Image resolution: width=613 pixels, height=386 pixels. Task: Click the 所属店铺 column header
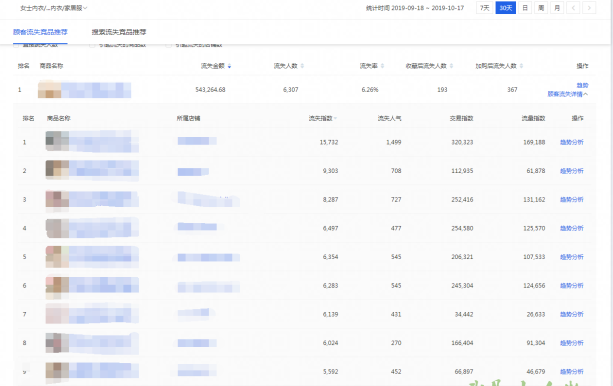click(188, 118)
